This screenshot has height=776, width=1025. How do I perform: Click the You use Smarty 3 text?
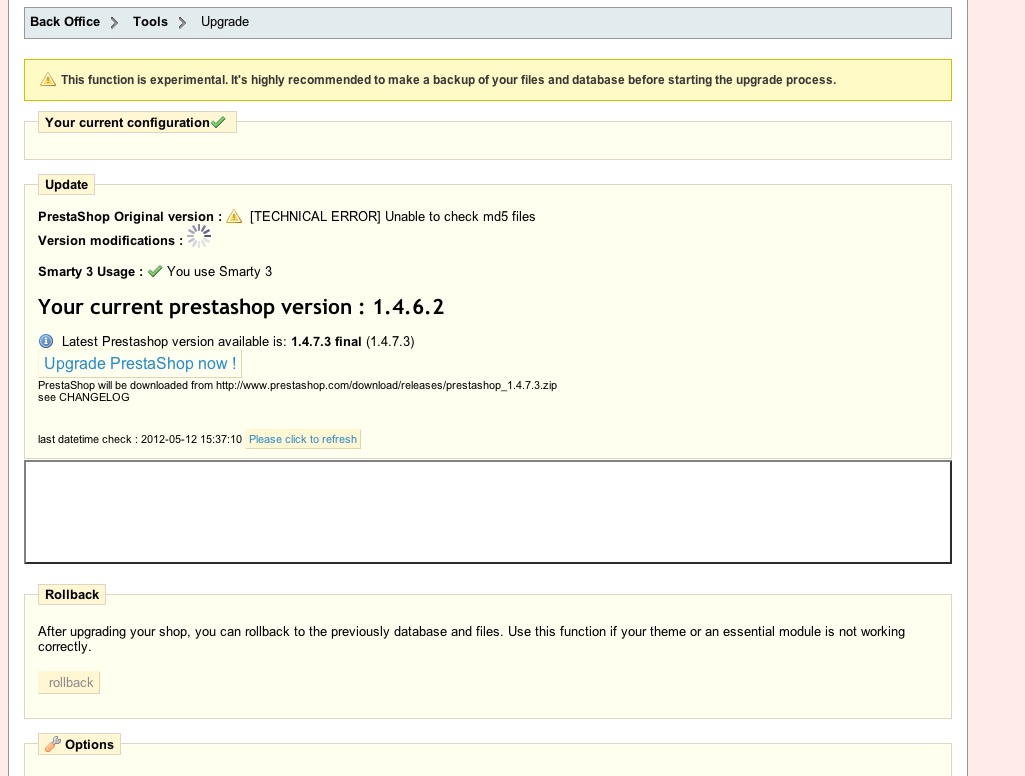click(x=219, y=271)
